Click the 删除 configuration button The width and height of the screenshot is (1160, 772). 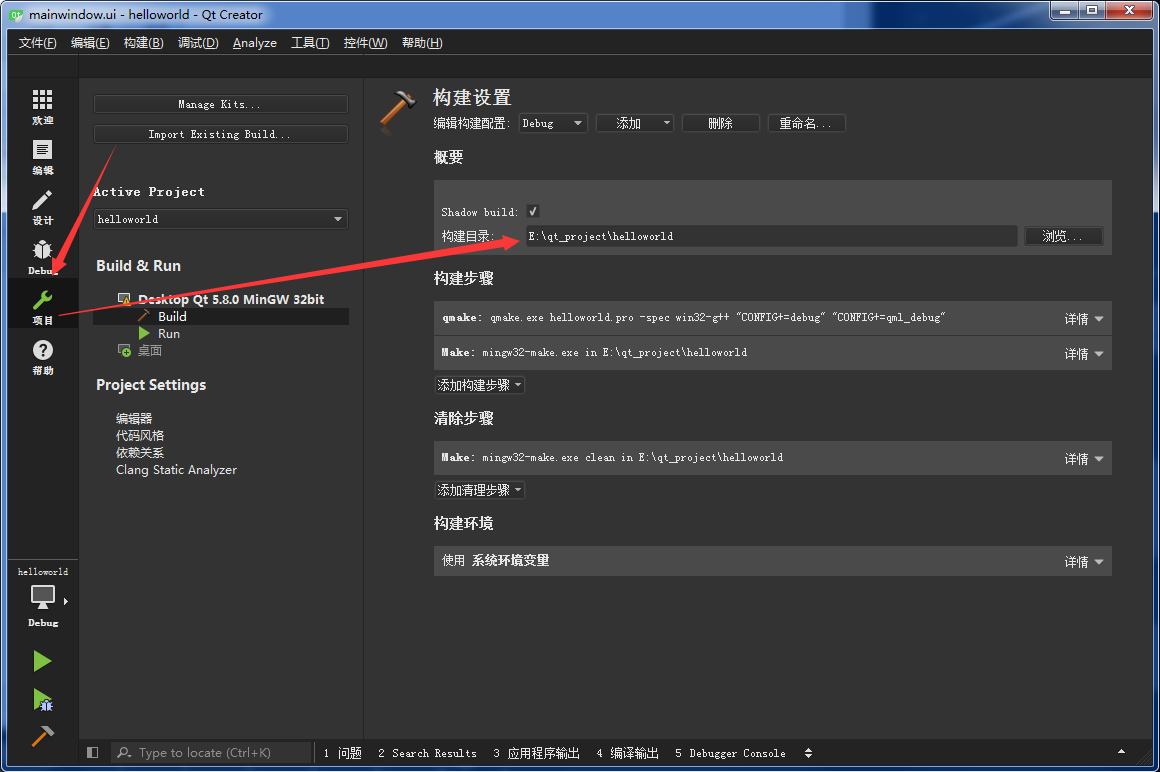click(x=721, y=123)
